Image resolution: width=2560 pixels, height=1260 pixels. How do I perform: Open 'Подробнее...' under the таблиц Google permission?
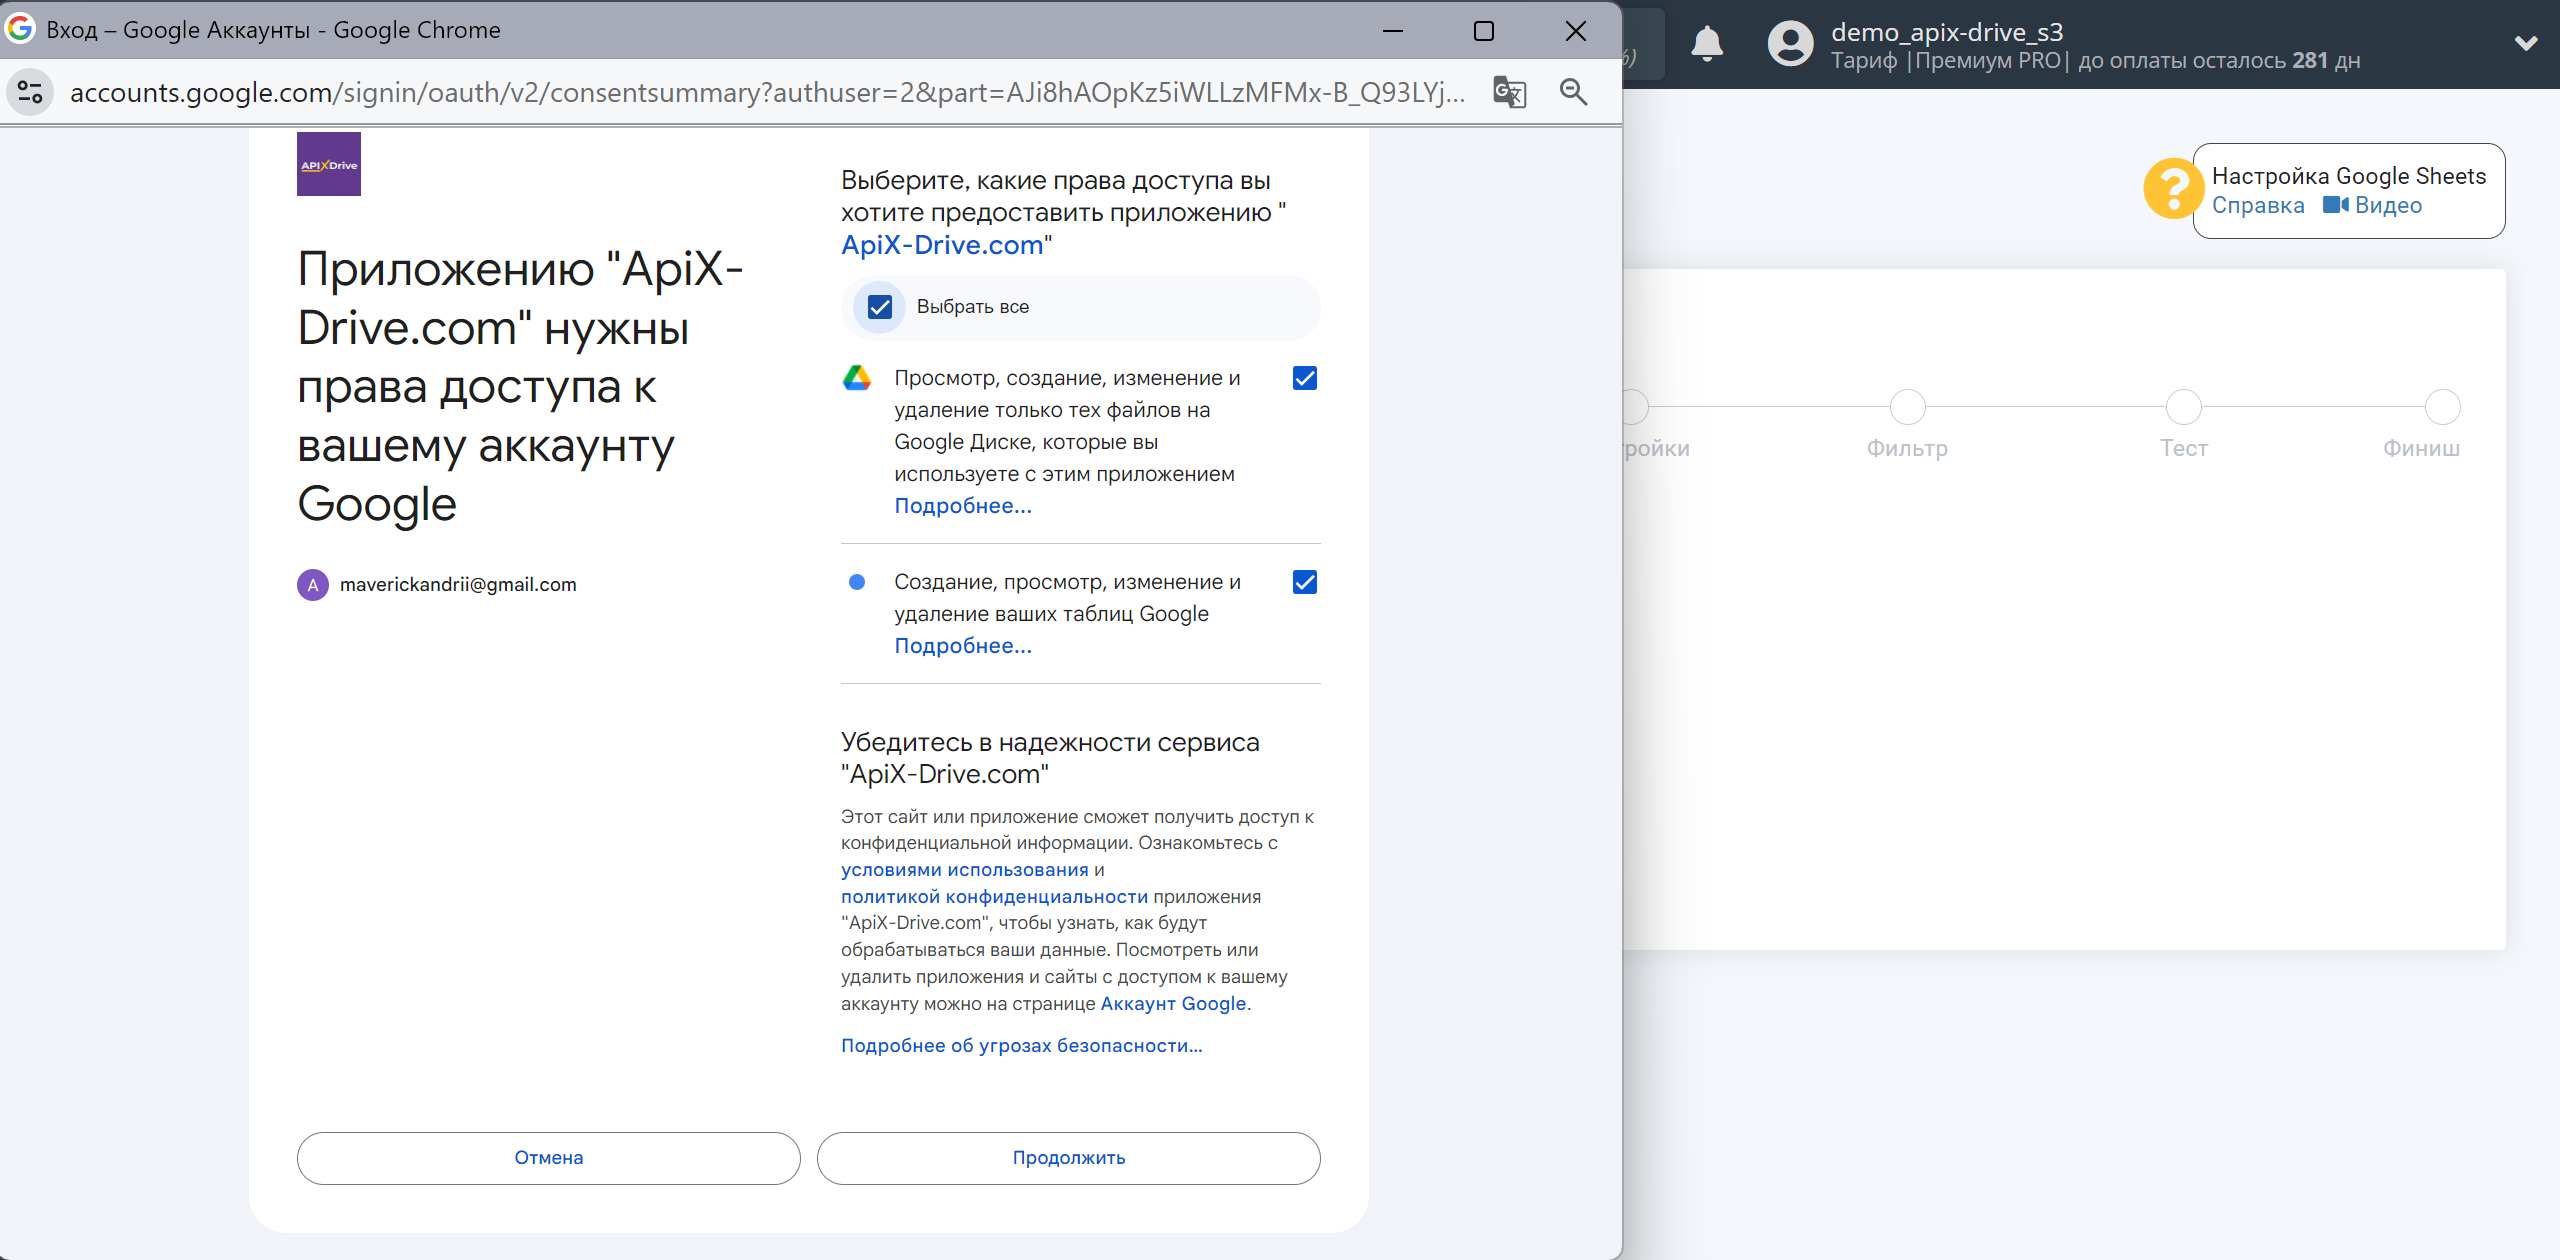point(963,646)
